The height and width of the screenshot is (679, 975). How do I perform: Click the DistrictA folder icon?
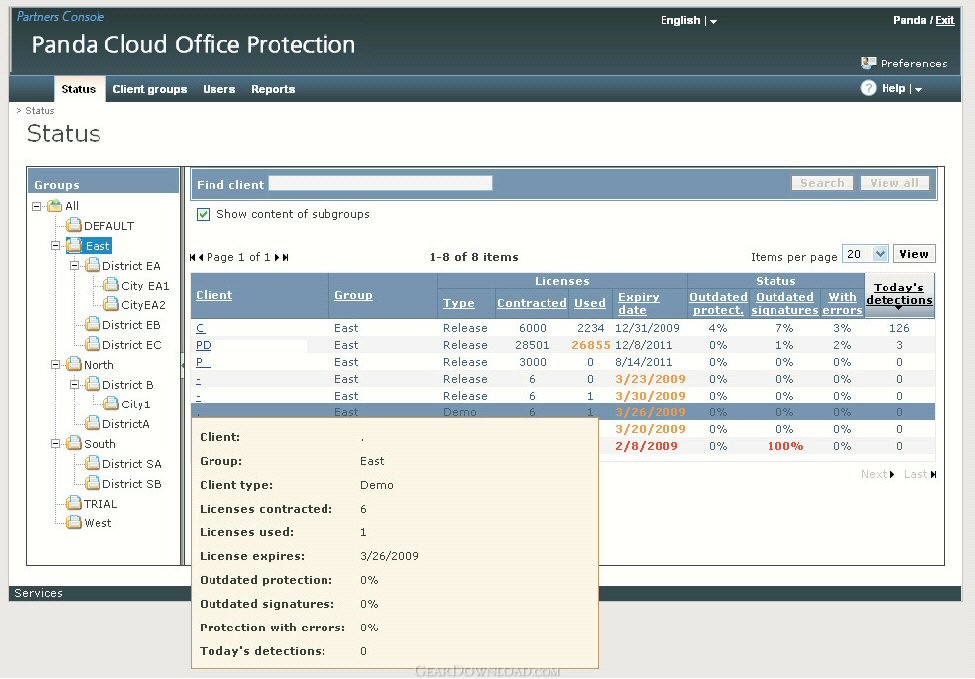pyautogui.click(x=93, y=423)
